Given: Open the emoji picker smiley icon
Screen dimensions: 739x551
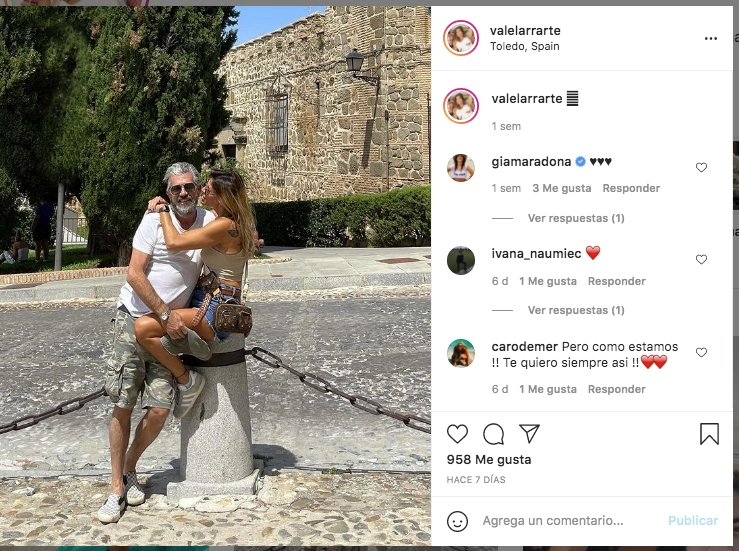Looking at the screenshot, I should 457,521.
